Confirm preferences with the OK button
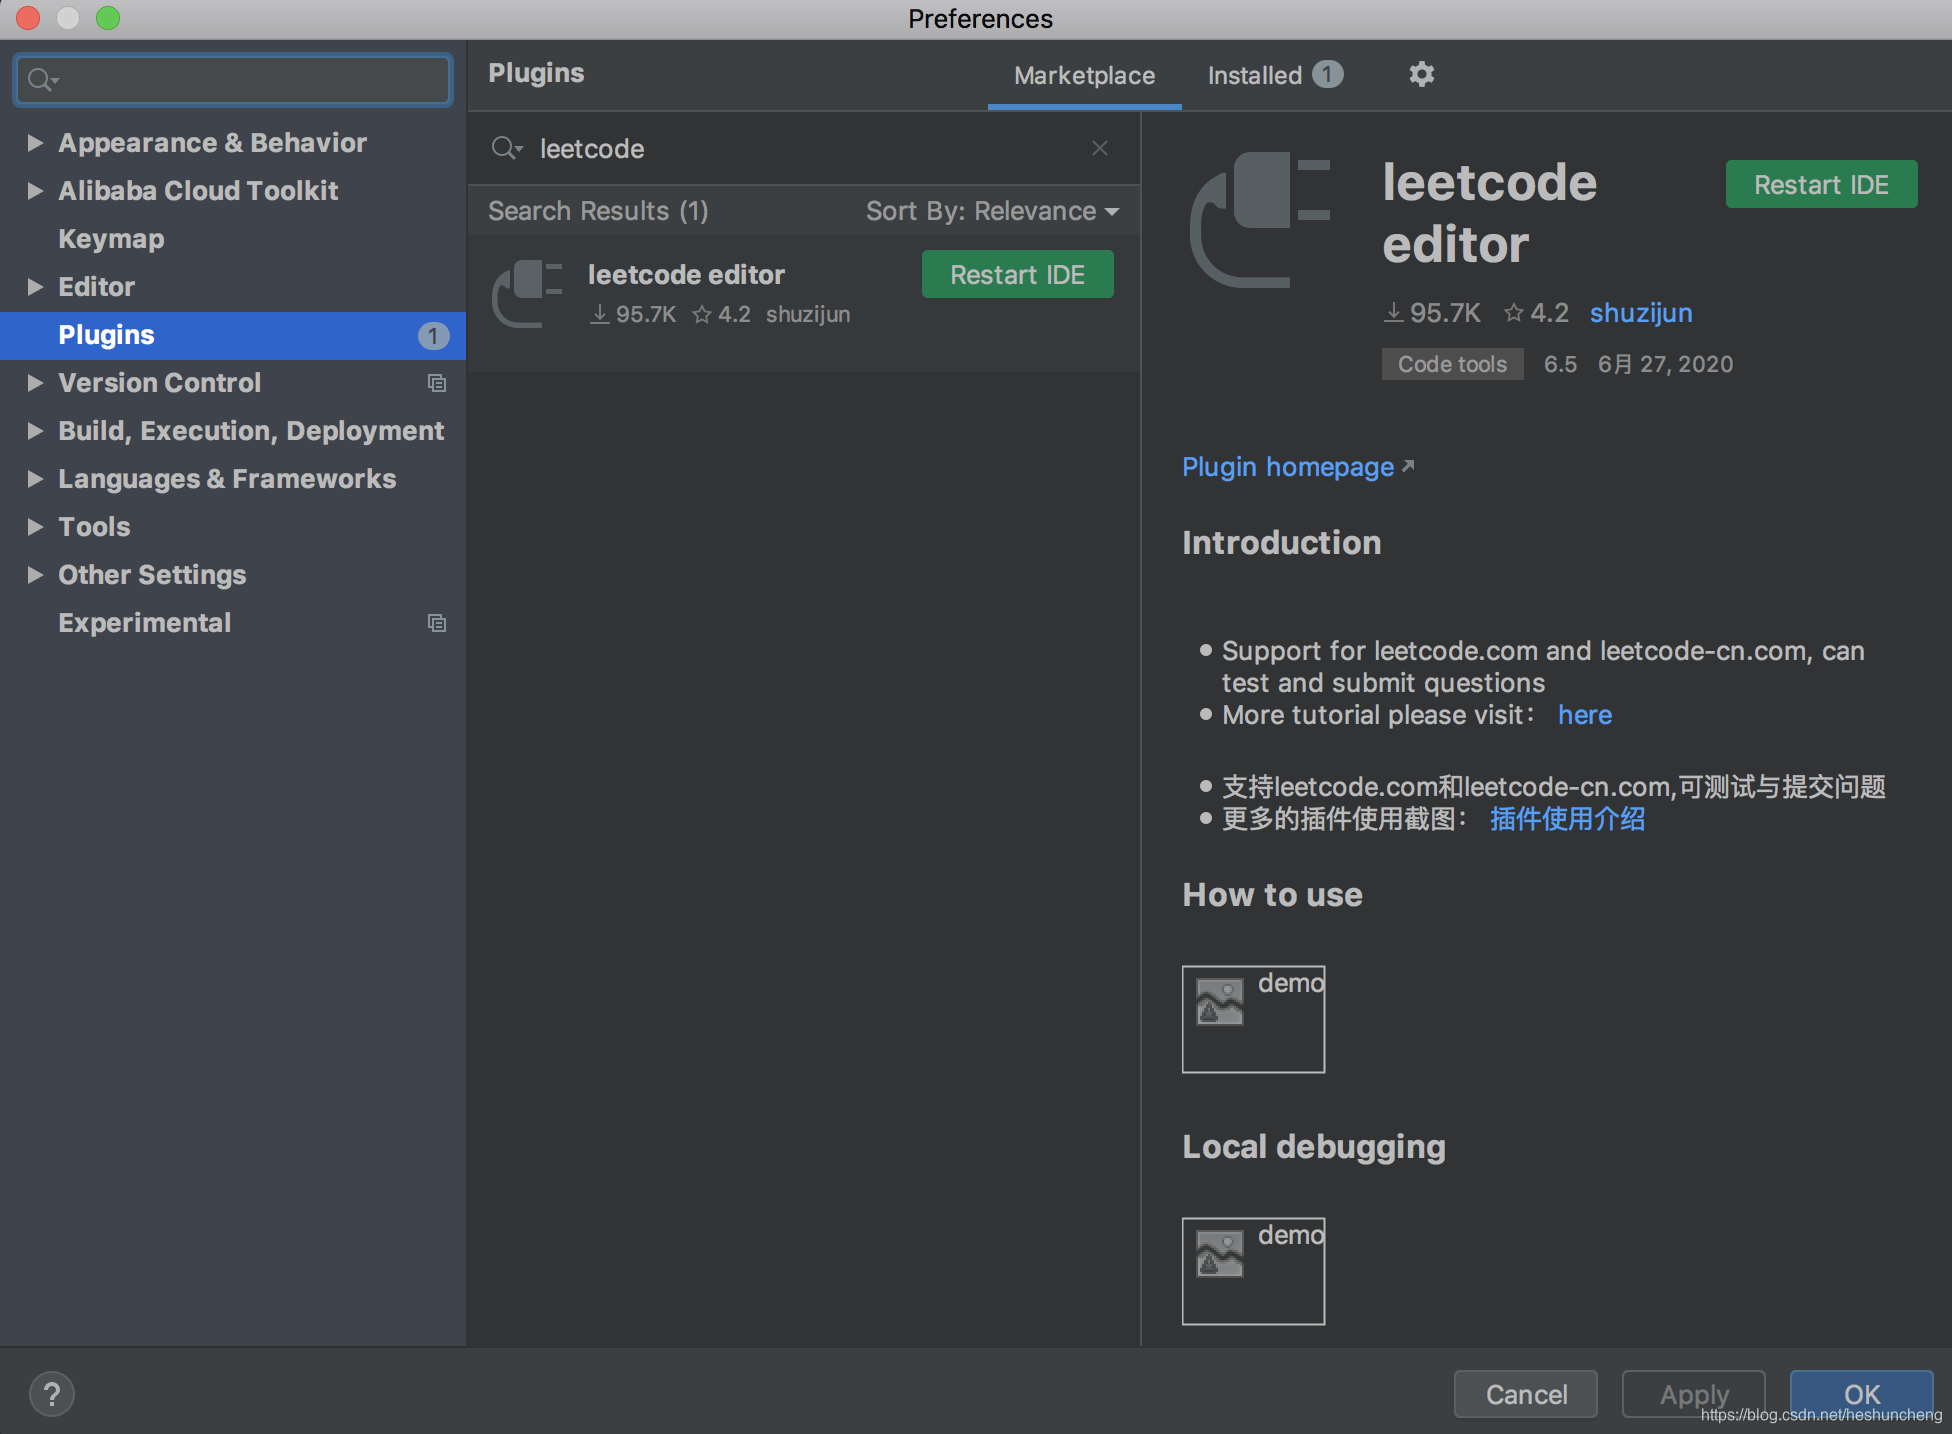The height and width of the screenshot is (1434, 1952). click(x=1860, y=1393)
